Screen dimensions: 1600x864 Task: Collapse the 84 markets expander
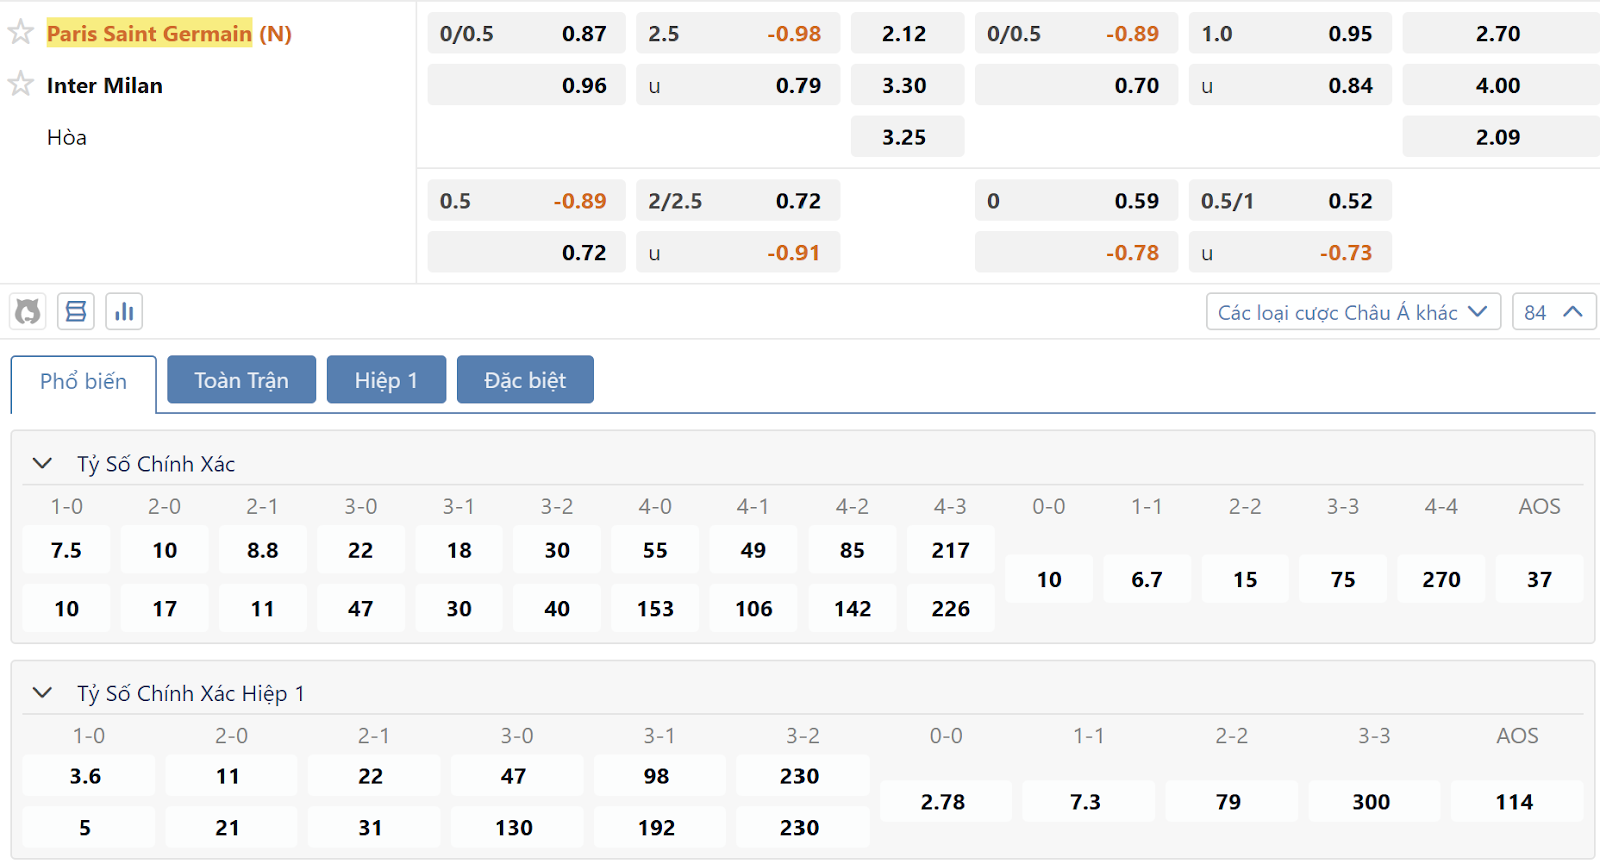coord(1554,312)
